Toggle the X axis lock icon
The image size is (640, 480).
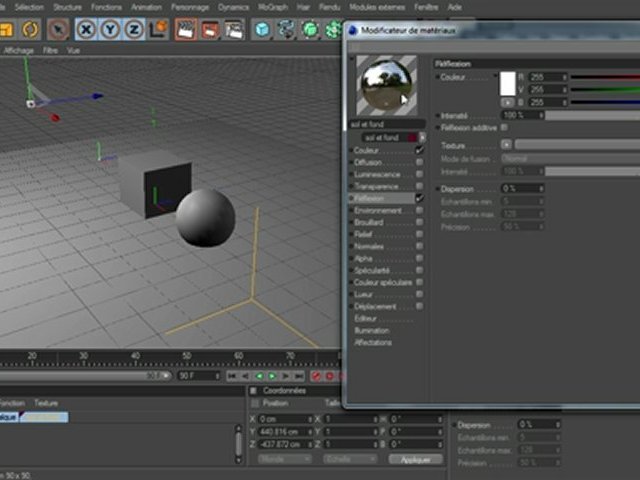[87, 29]
